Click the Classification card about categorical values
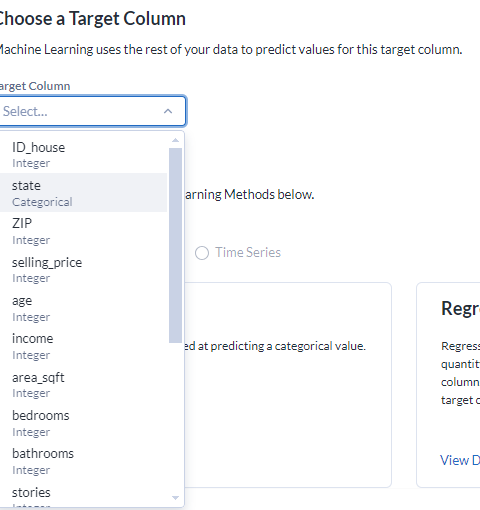480x510 pixels. [x=288, y=385]
